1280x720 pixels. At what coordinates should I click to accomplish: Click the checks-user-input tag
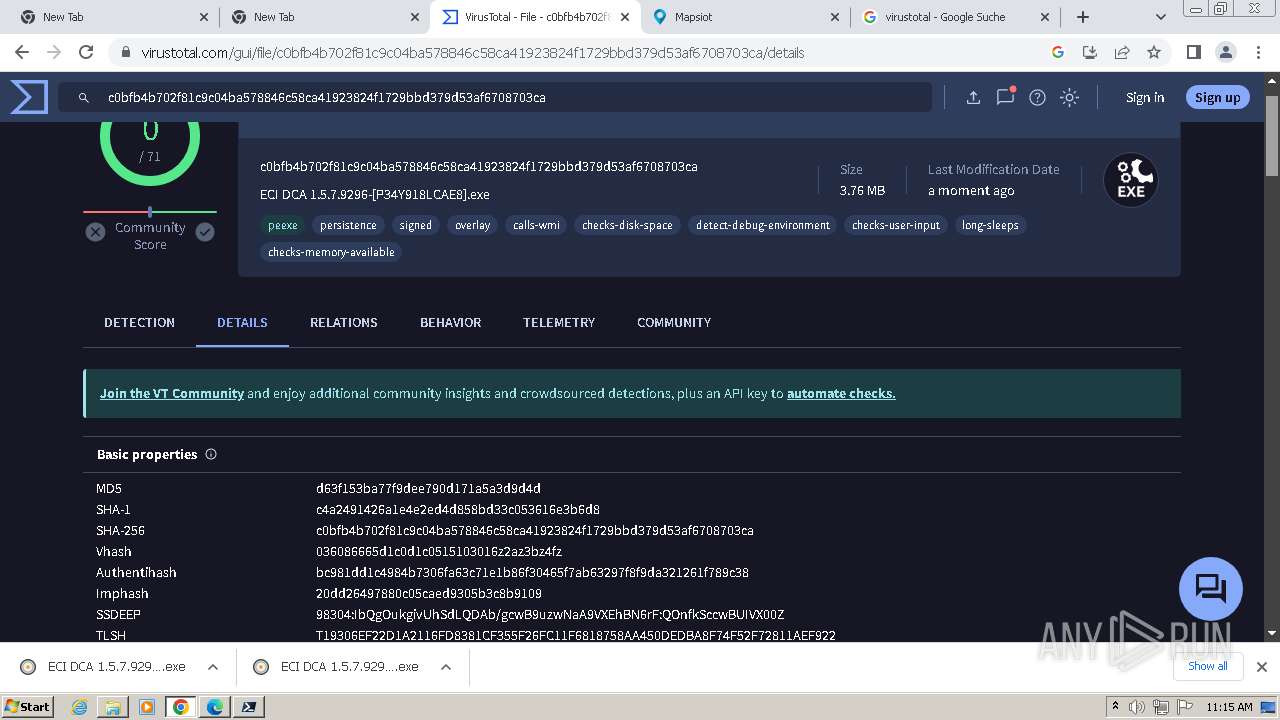point(896,225)
